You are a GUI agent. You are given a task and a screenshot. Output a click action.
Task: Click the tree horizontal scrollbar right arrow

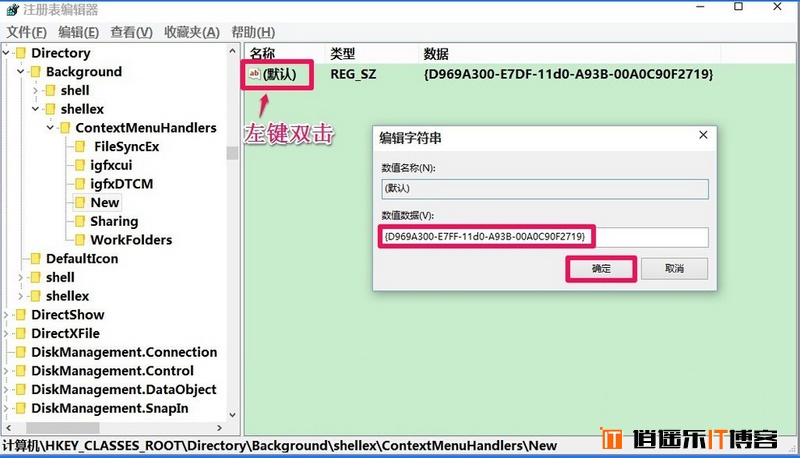(x=219, y=427)
